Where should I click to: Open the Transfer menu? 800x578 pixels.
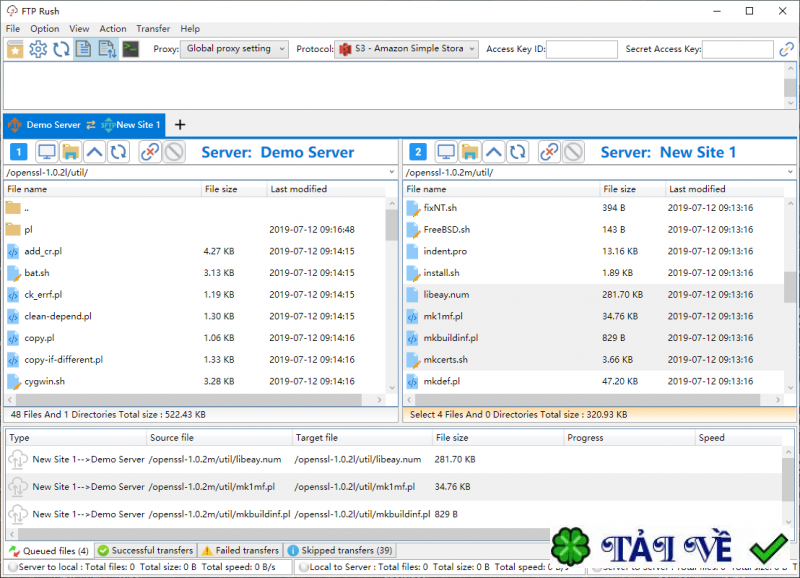pos(153,29)
